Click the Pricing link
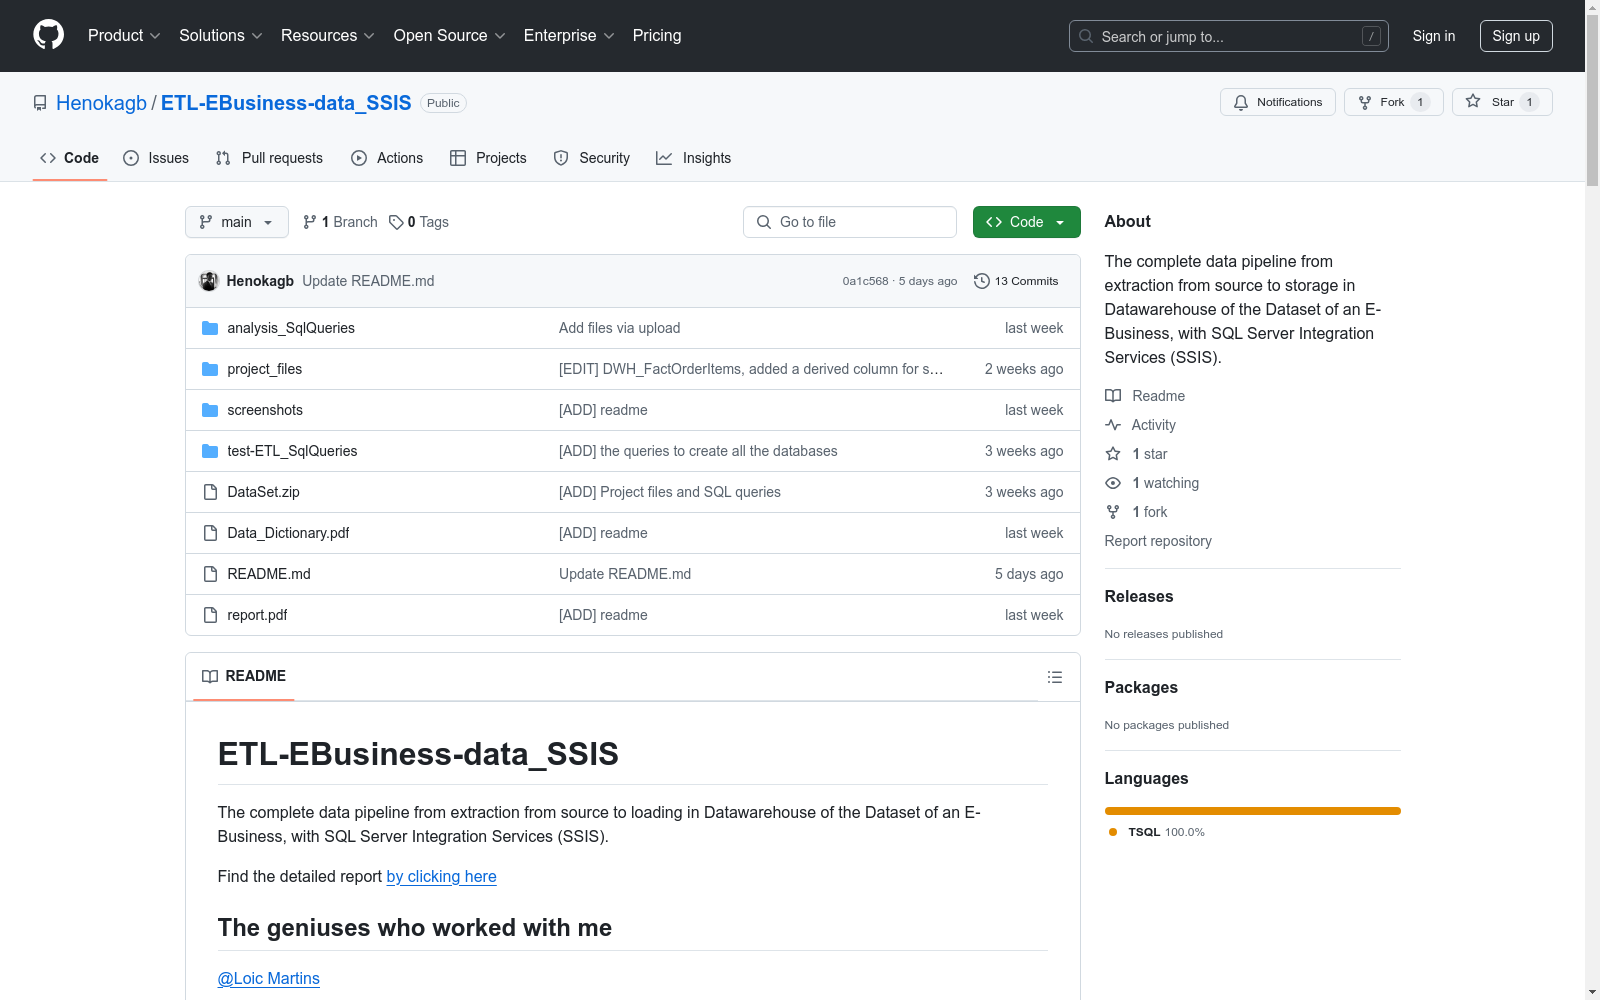Image resolution: width=1600 pixels, height=1000 pixels. click(x=657, y=36)
